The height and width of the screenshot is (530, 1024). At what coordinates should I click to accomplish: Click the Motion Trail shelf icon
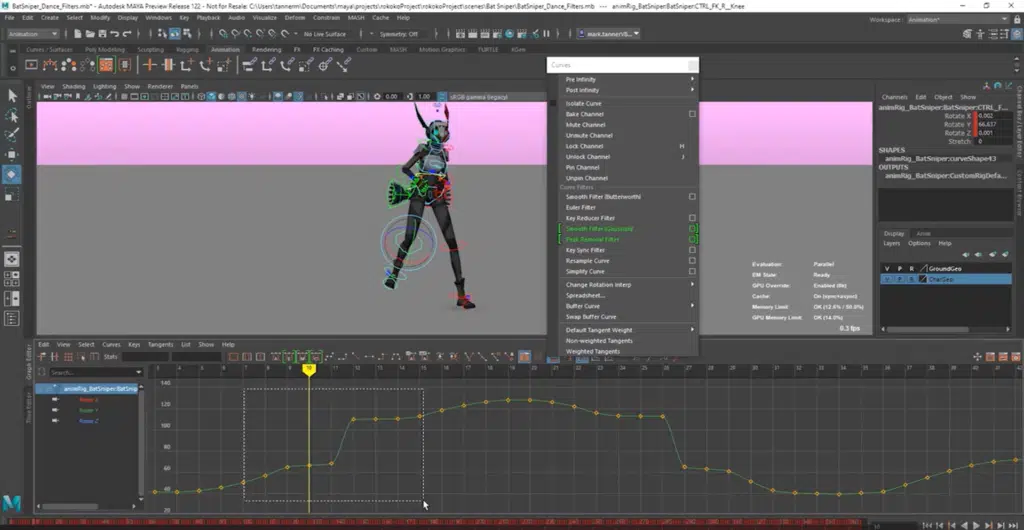50,64
